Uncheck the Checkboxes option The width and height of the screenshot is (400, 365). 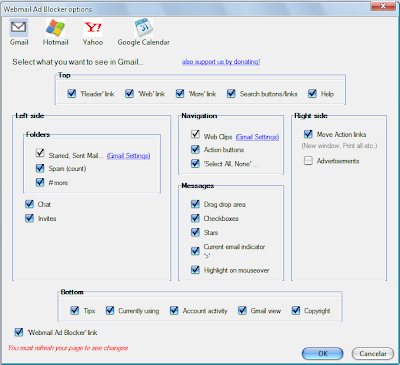coord(195,218)
